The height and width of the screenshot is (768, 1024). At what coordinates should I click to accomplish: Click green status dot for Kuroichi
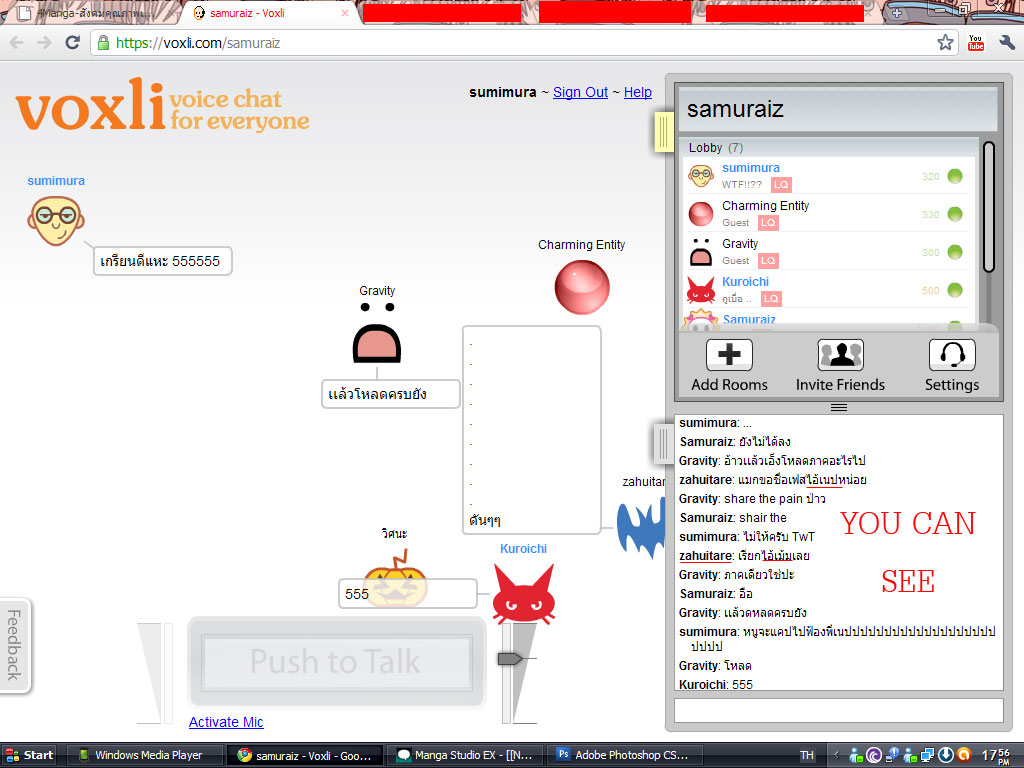[955, 290]
